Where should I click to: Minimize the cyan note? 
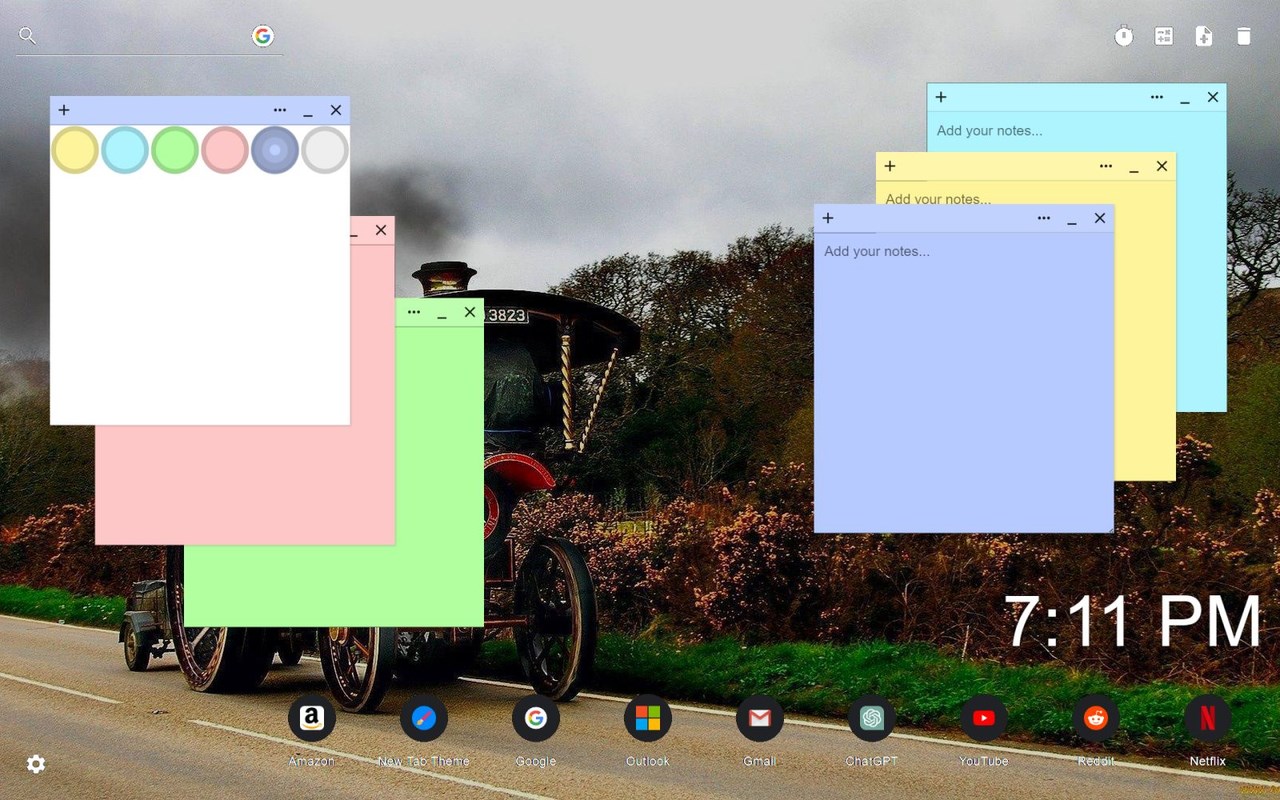click(x=1185, y=97)
